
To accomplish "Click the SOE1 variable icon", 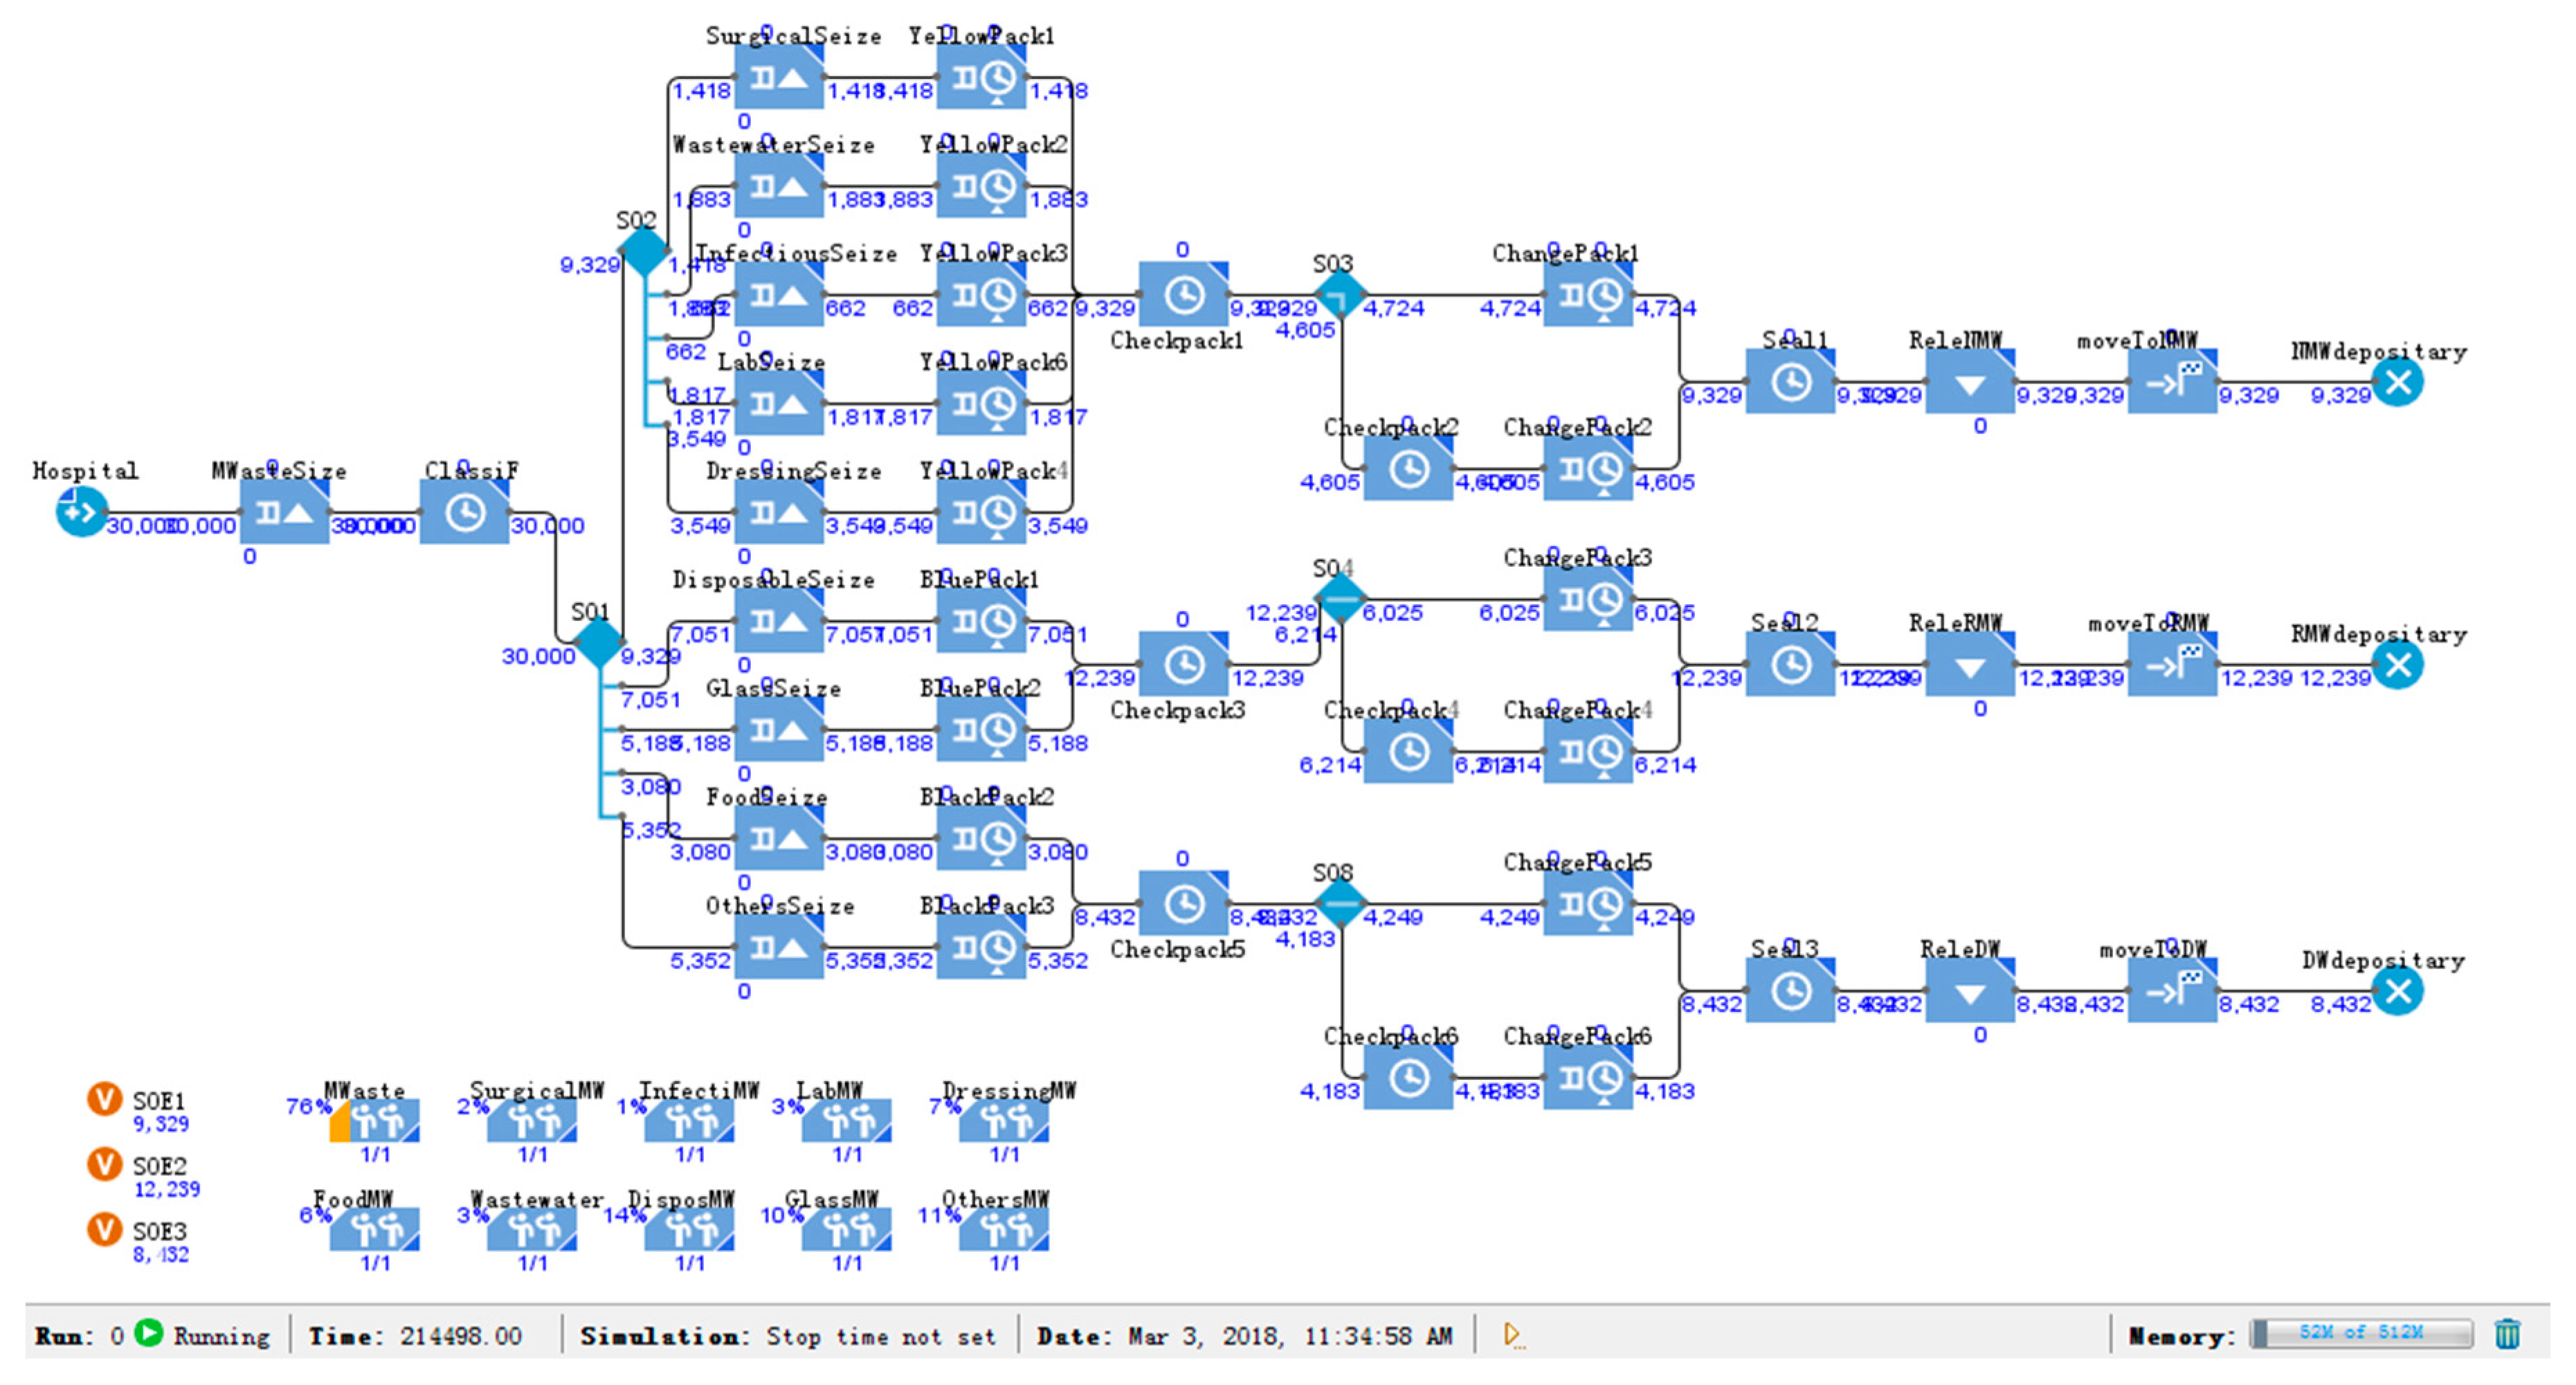I will [x=104, y=1099].
